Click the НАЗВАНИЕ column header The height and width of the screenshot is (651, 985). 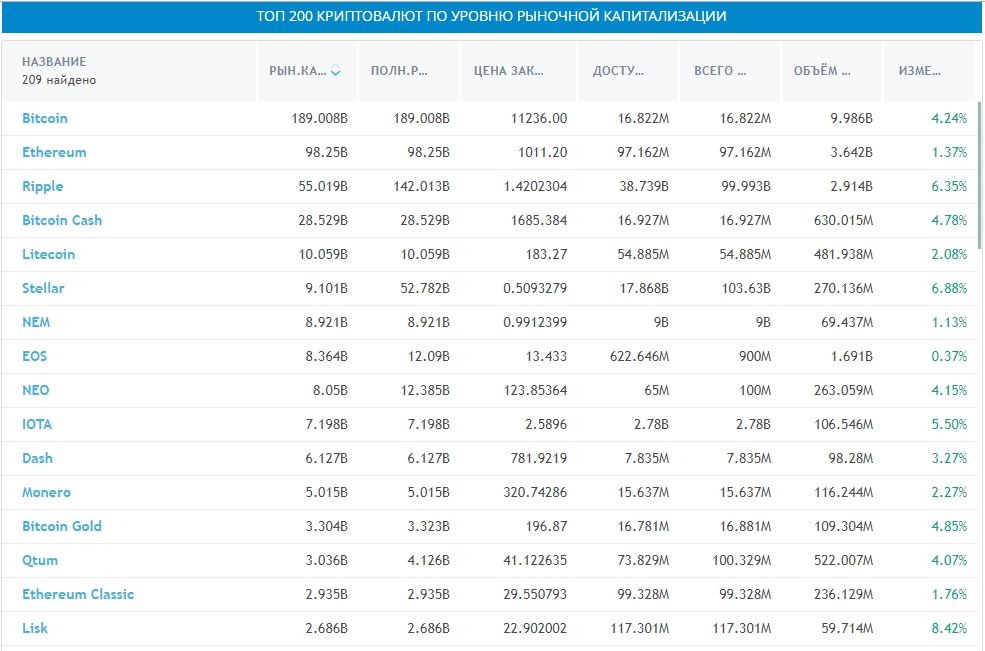tap(54, 62)
